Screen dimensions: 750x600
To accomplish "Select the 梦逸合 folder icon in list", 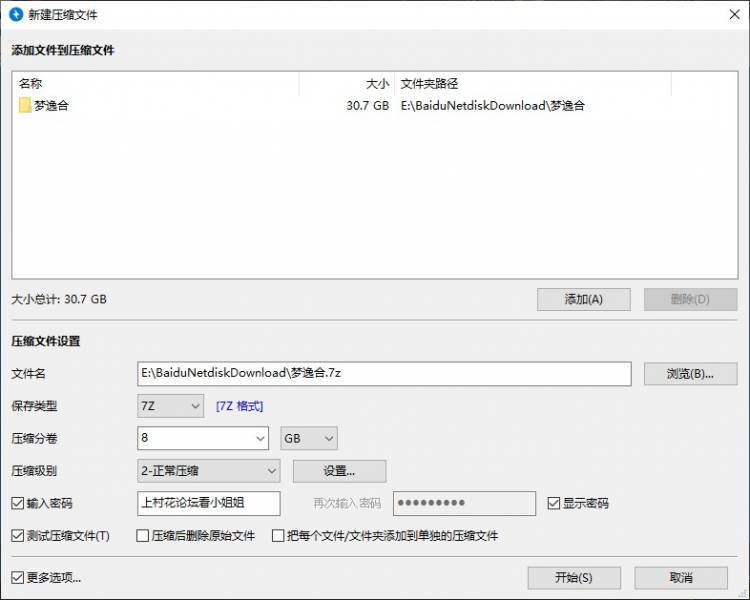I will click(x=25, y=105).
